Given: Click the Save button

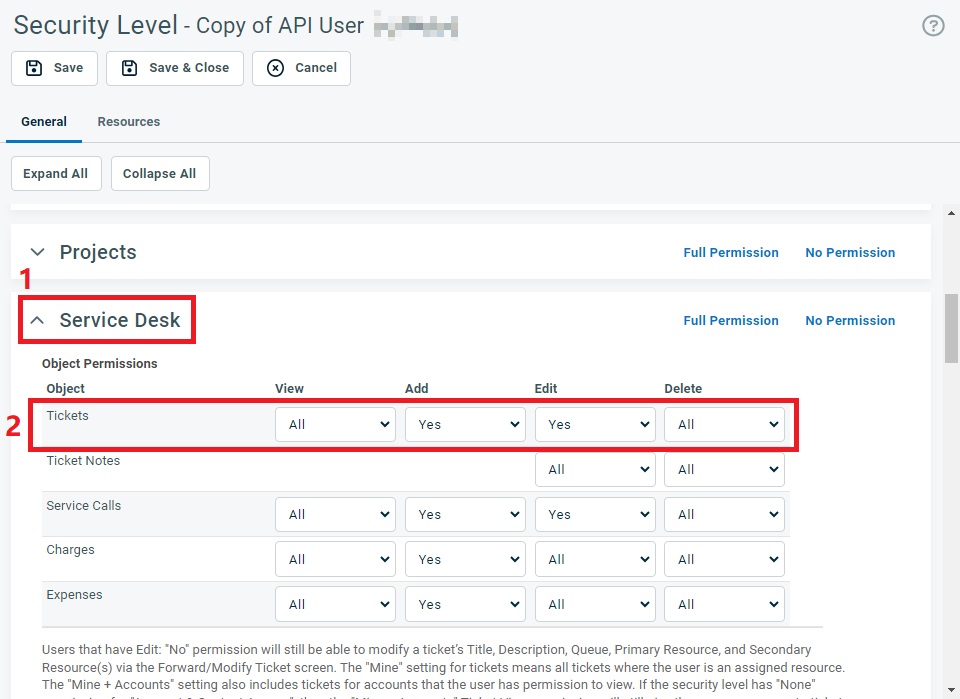Looking at the screenshot, I should (54, 68).
